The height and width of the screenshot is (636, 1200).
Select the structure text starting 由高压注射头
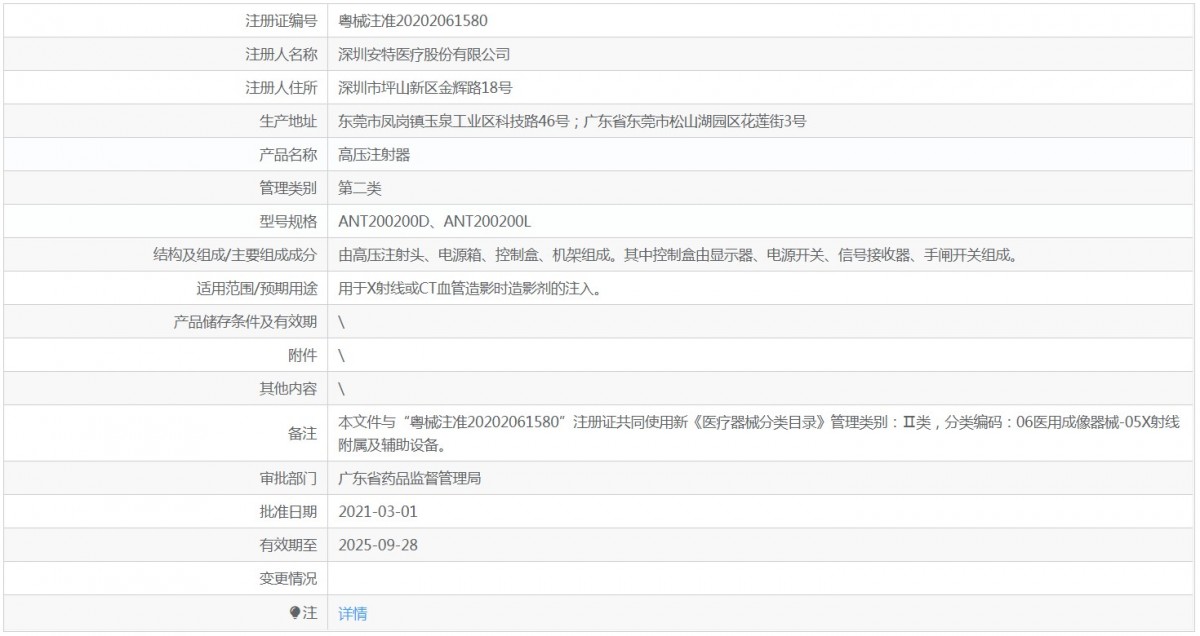pyautogui.click(x=678, y=255)
